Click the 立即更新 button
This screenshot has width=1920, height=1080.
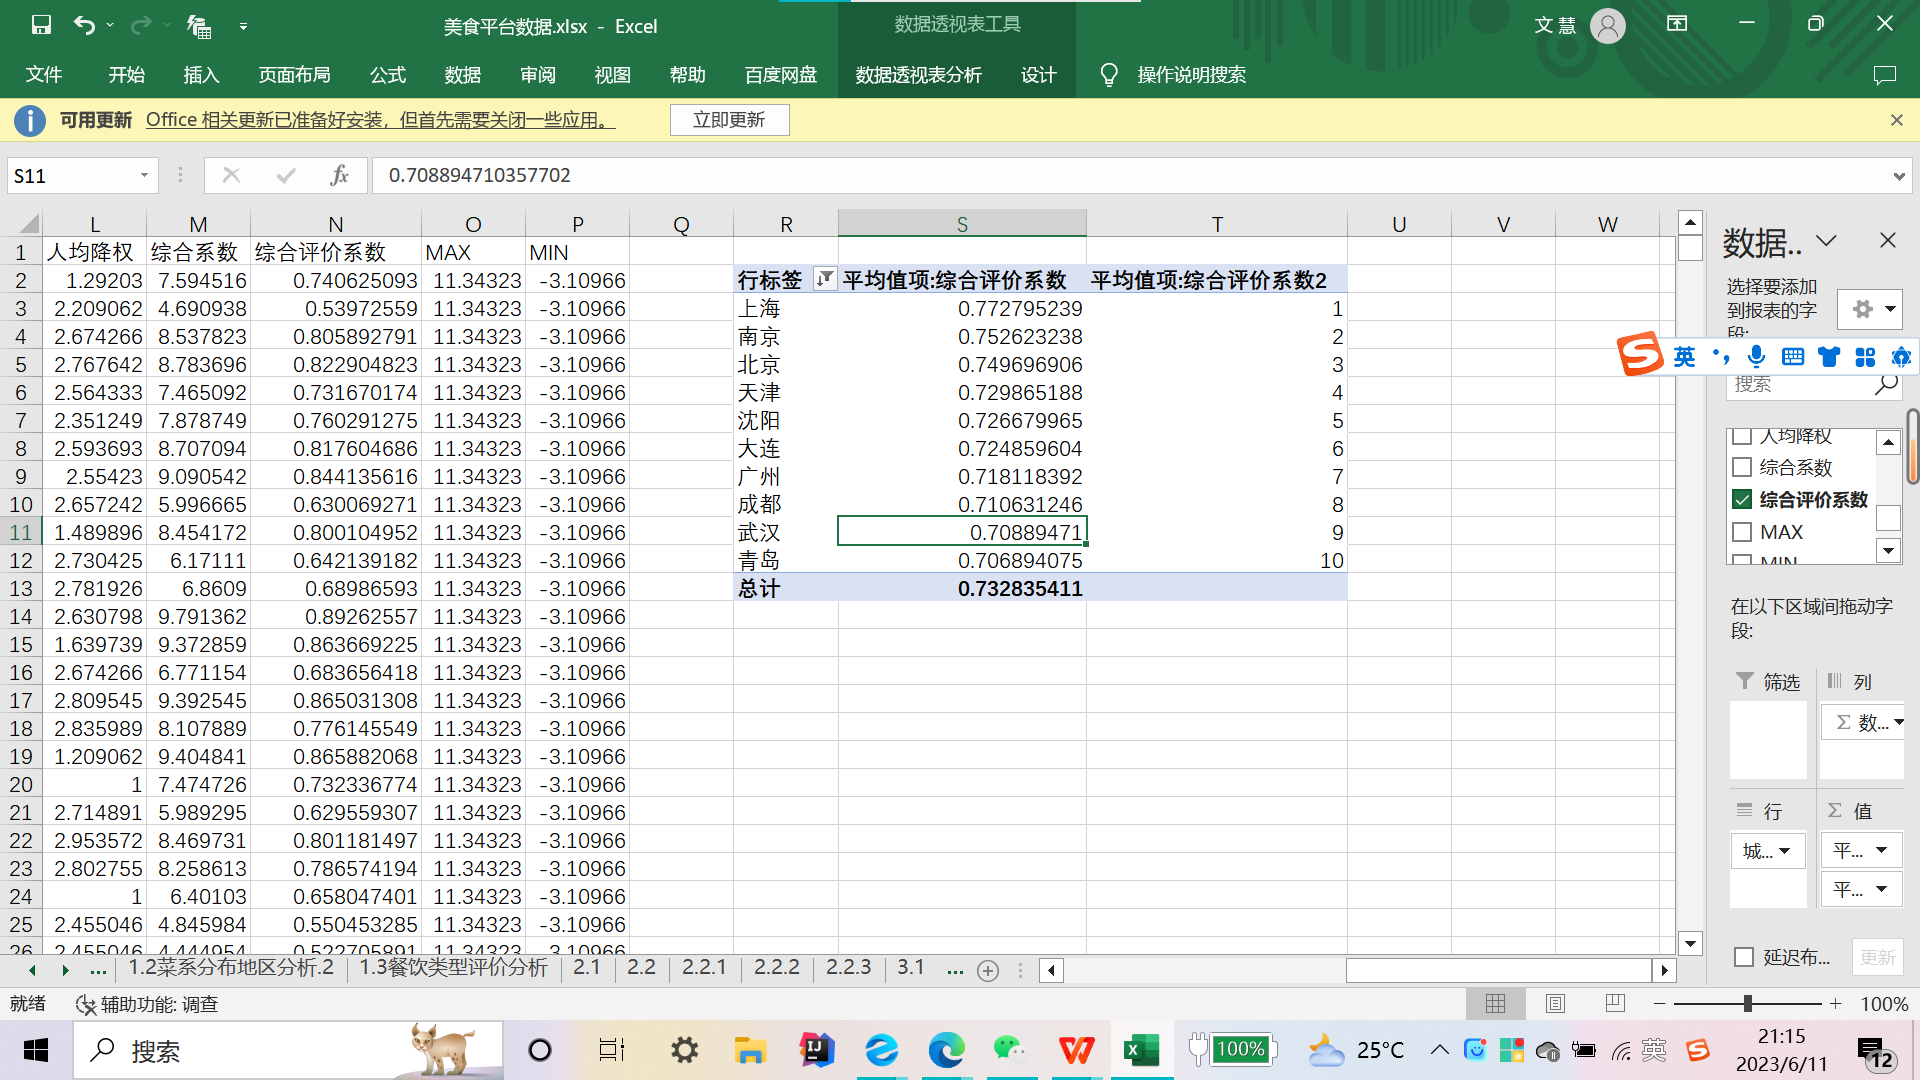(x=729, y=120)
